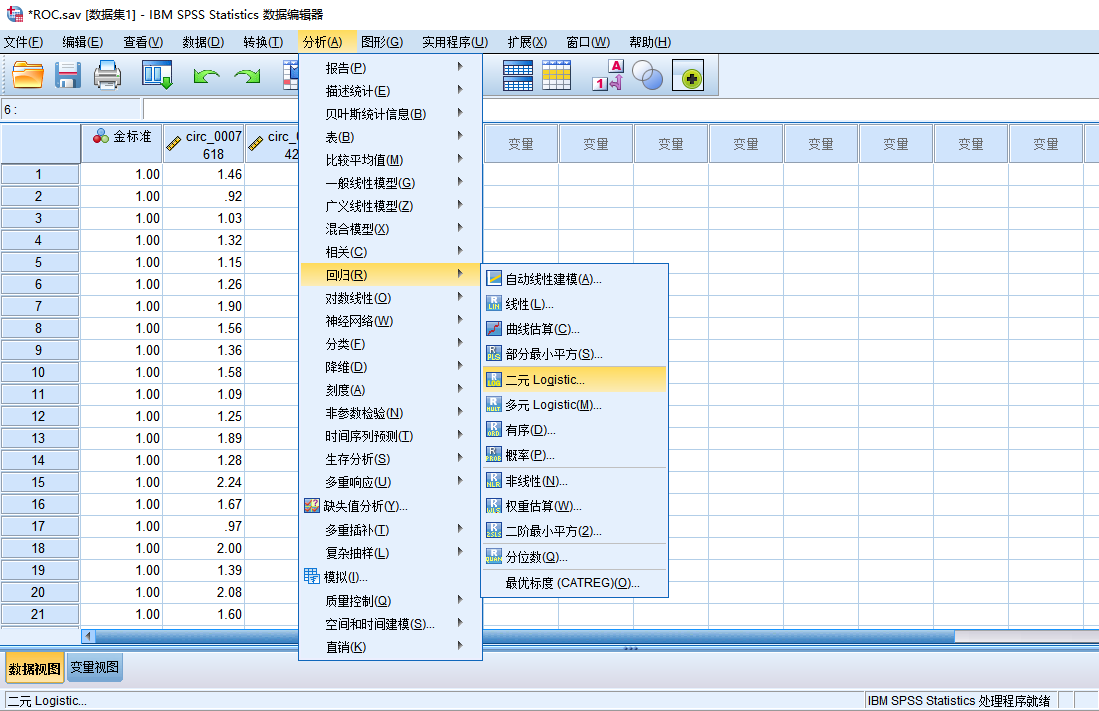This screenshot has height=711, width=1099.
Task: Select Ordinal regression 有序(D)
Action: [x=574, y=430]
